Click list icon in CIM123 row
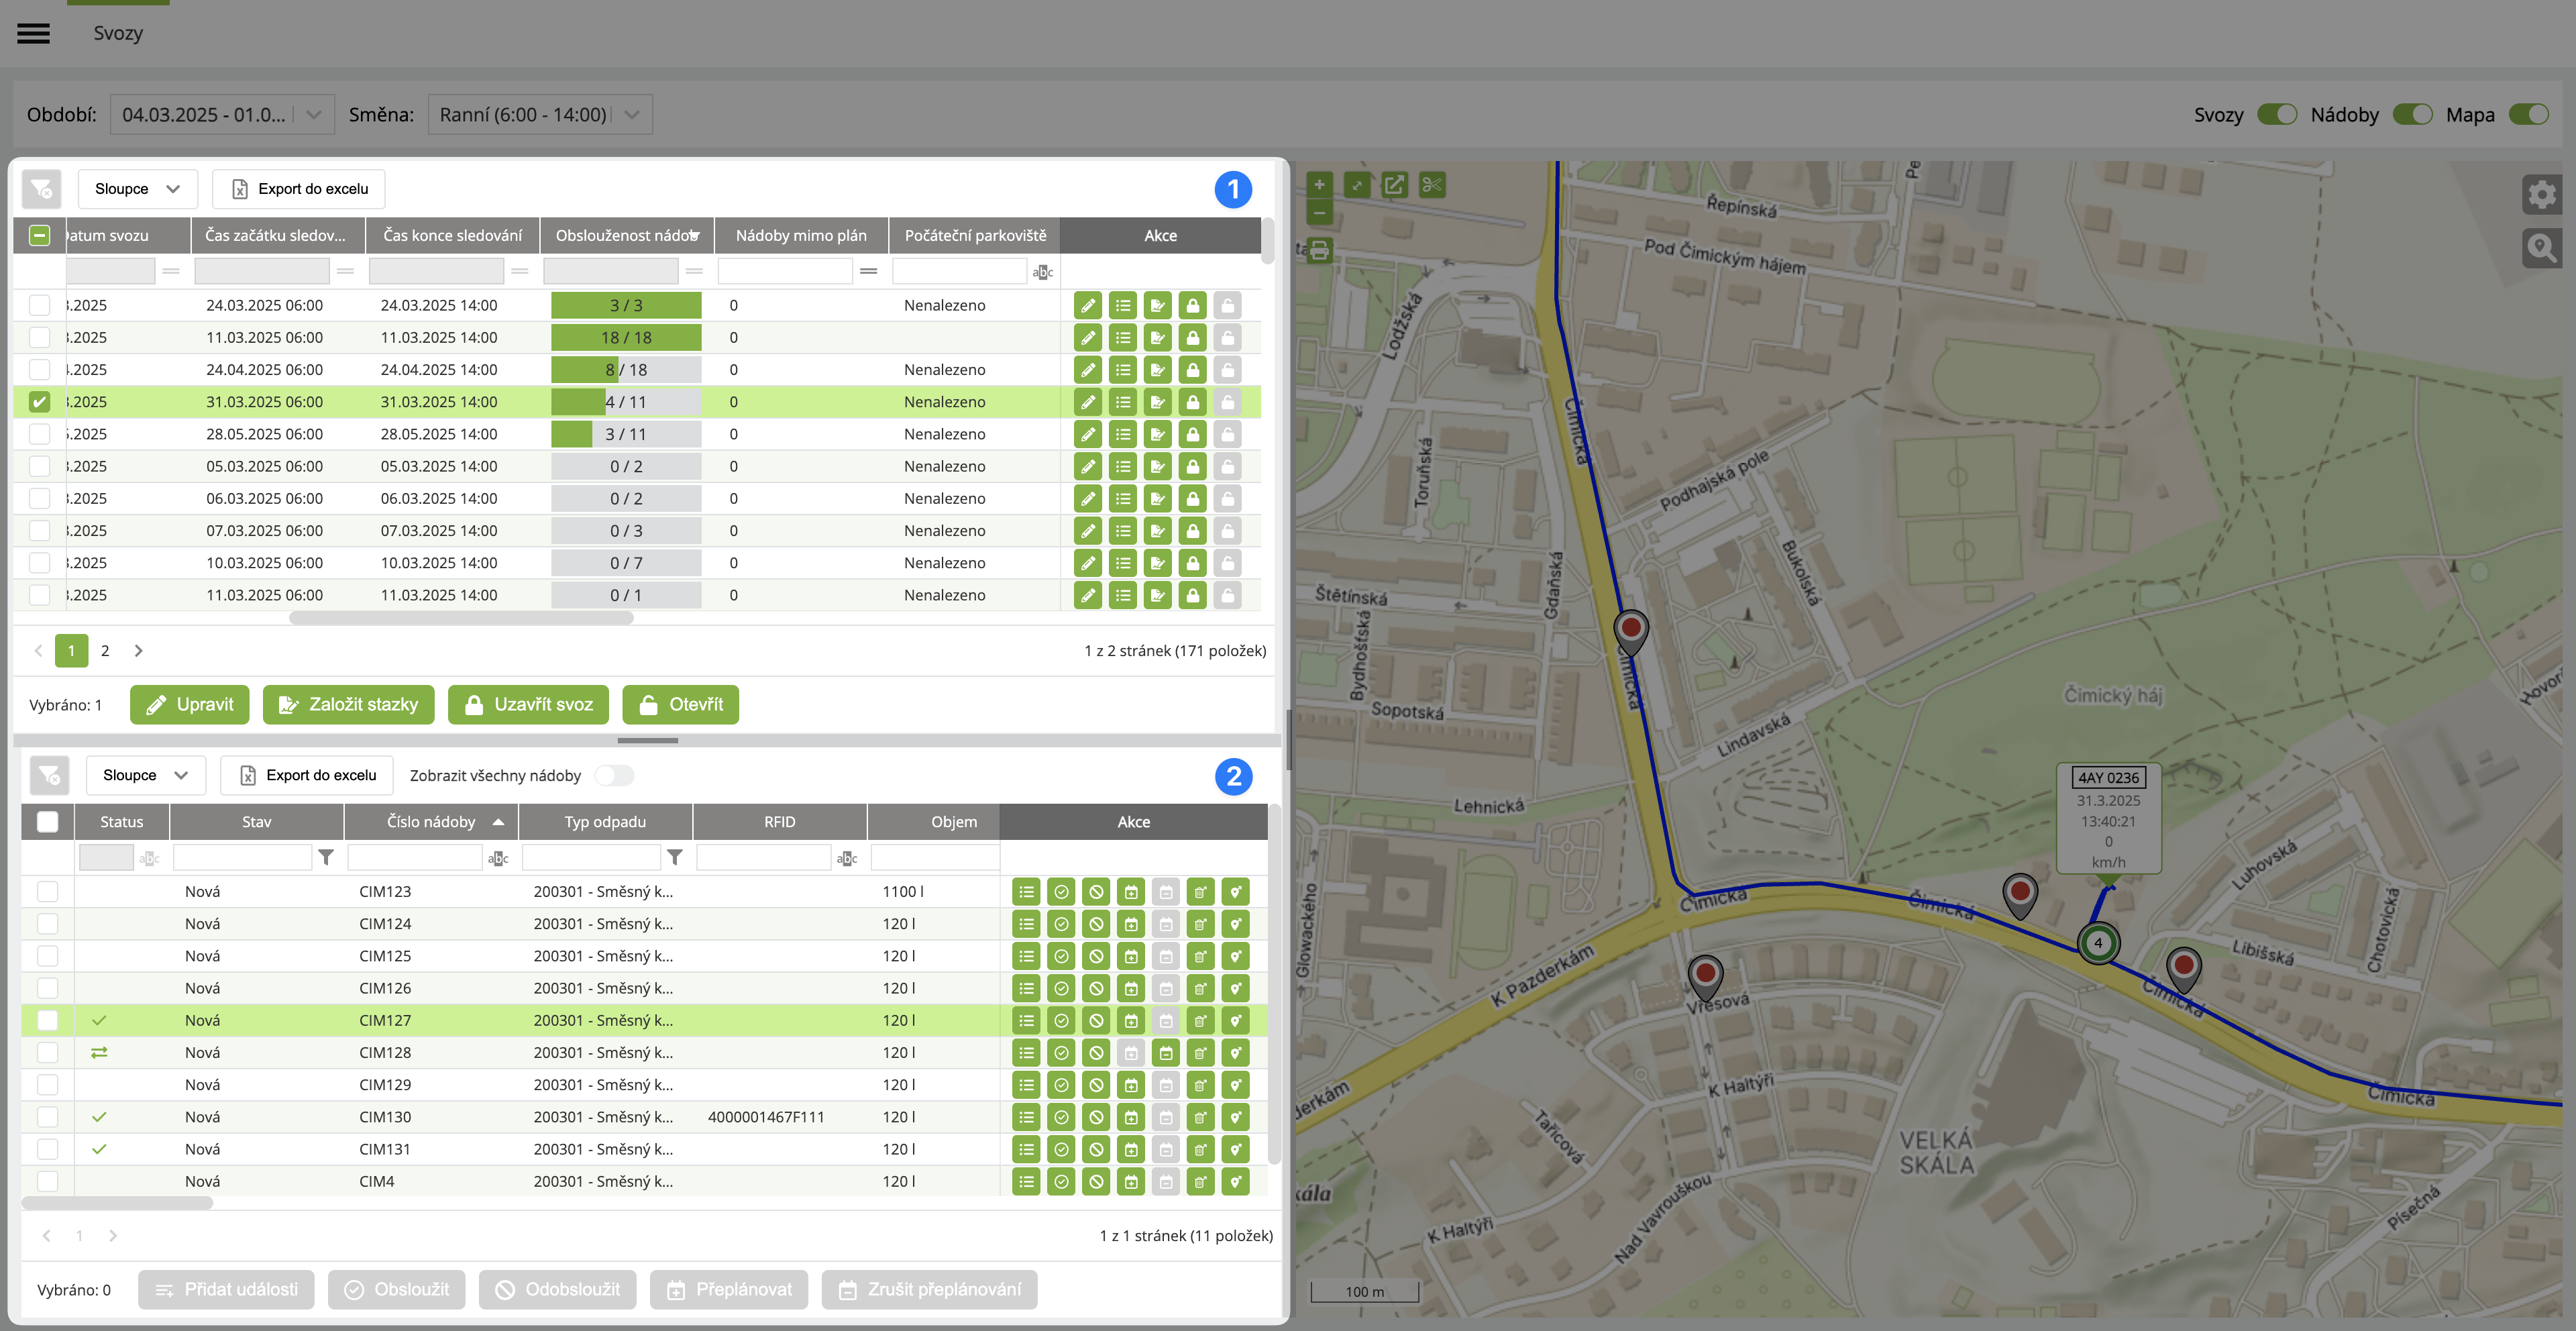This screenshot has height=1331, width=2576. [x=1026, y=892]
